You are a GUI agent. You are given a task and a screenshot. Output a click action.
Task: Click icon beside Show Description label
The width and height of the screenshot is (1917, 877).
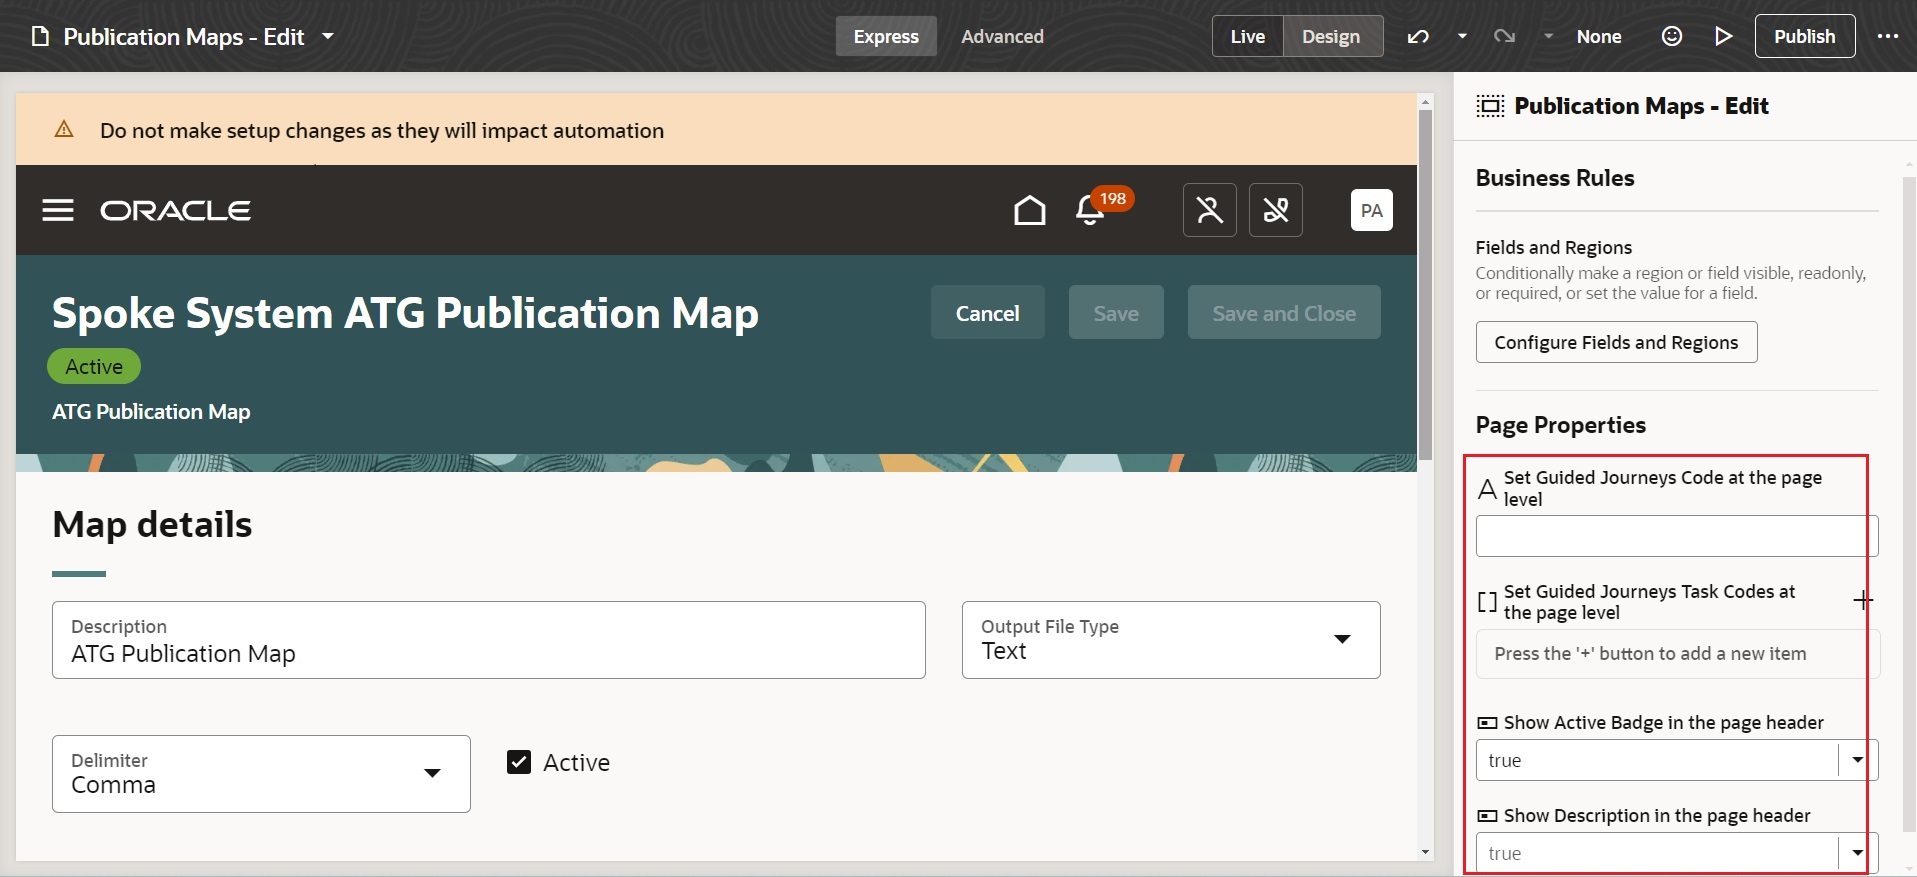click(x=1487, y=816)
